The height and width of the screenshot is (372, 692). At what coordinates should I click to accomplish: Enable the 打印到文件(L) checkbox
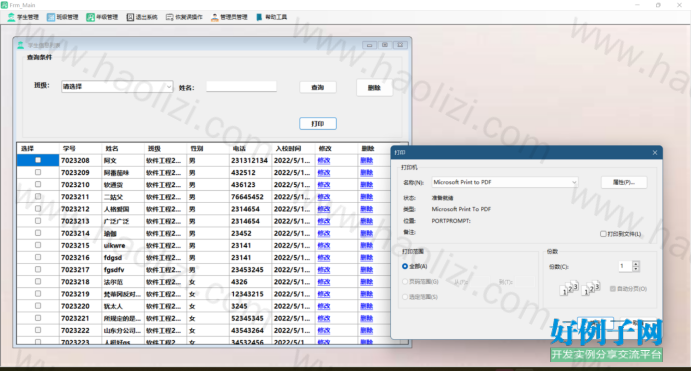click(x=603, y=234)
